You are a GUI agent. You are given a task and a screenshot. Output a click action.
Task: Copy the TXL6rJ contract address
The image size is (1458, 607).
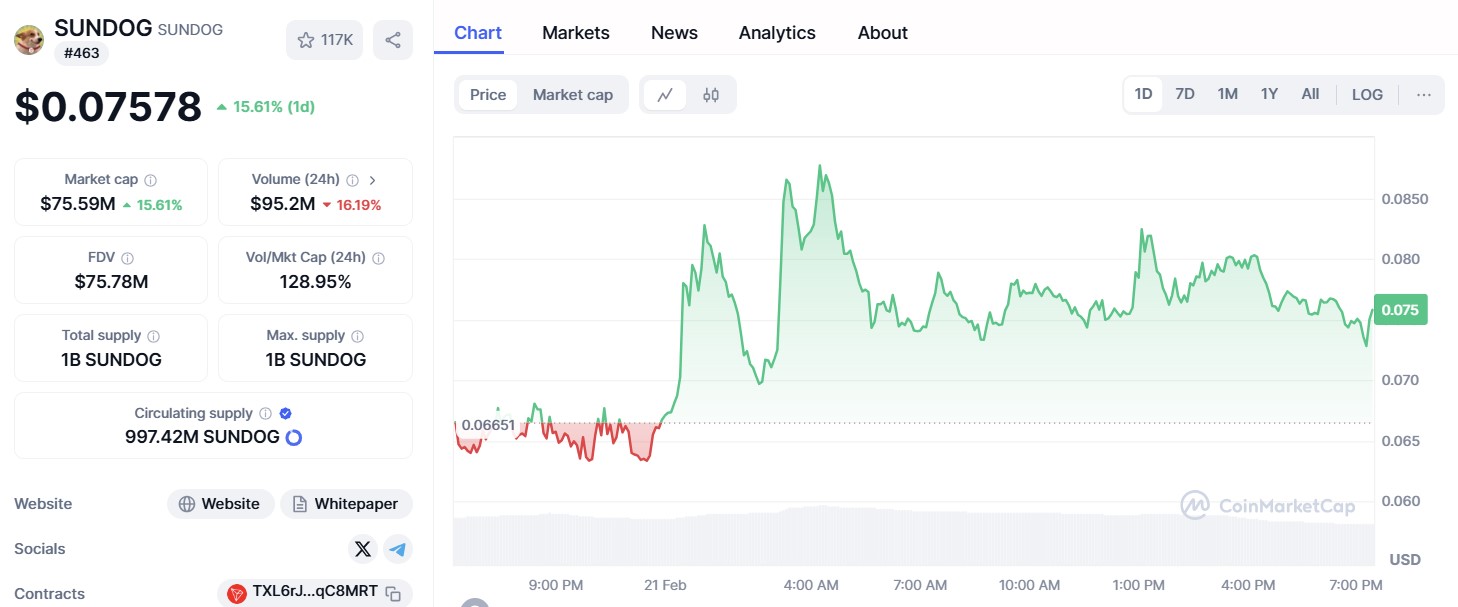pos(394,593)
